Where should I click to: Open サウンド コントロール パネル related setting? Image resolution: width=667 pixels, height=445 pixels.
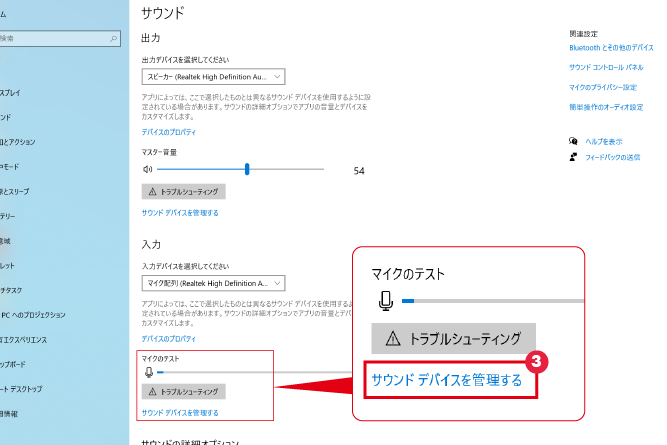coord(606,67)
